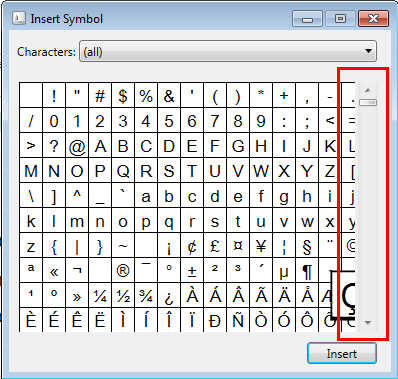This screenshot has height=379, width=398.
Task: Select the dollar sign $ symbol
Action: click(x=123, y=96)
